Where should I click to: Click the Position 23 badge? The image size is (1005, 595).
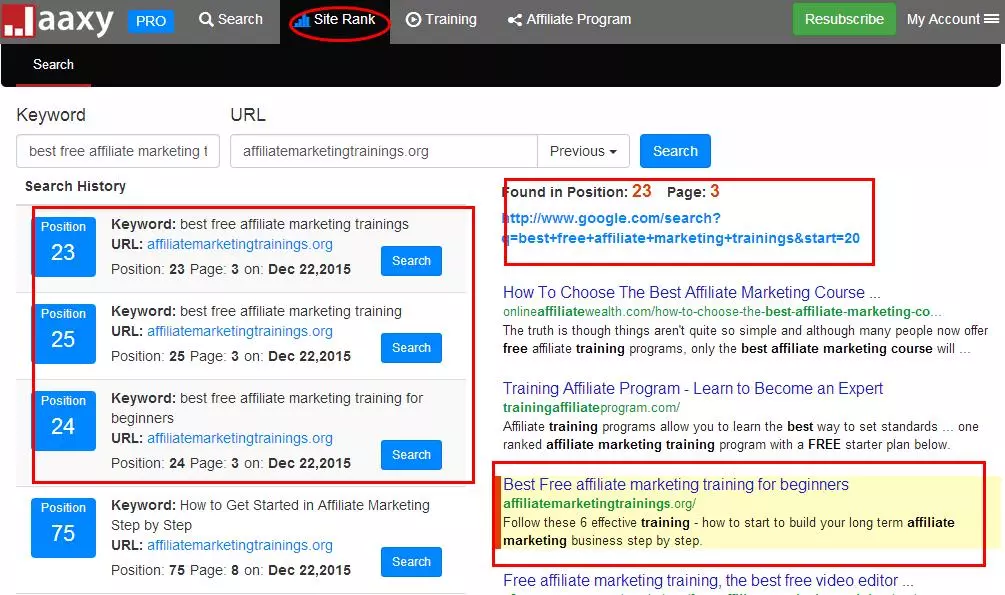click(x=63, y=246)
